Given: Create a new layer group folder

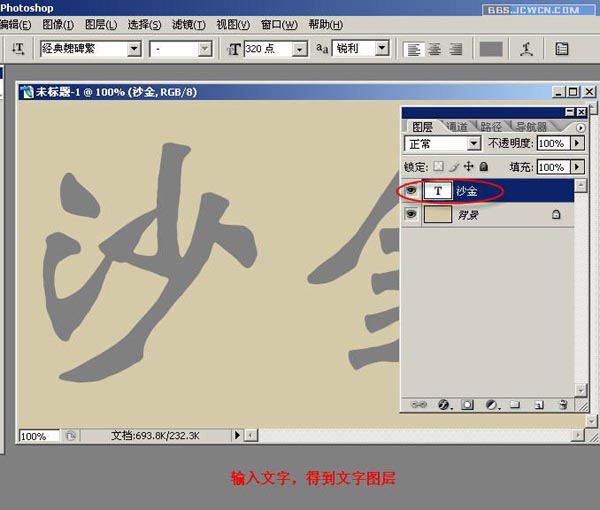Looking at the screenshot, I should pos(515,405).
